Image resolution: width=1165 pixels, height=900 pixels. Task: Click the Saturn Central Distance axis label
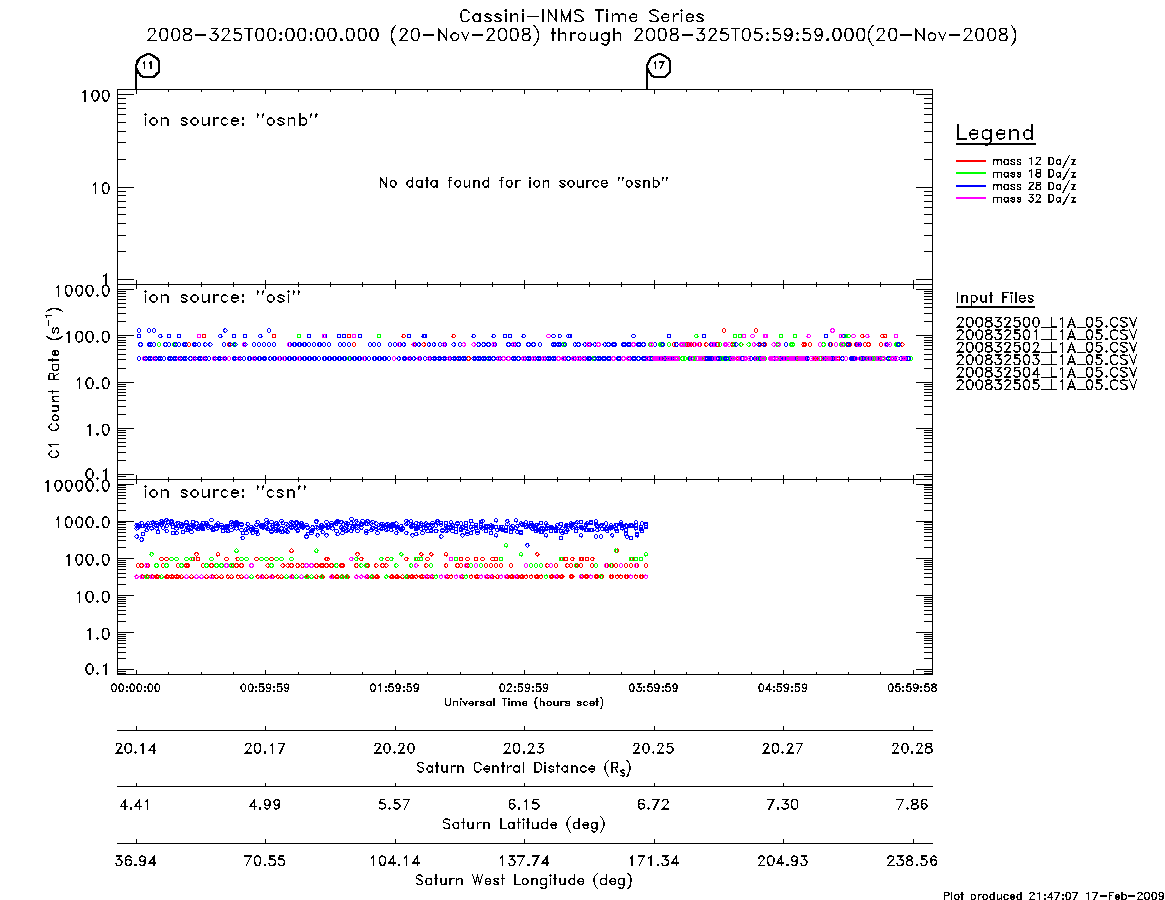tap(524, 768)
